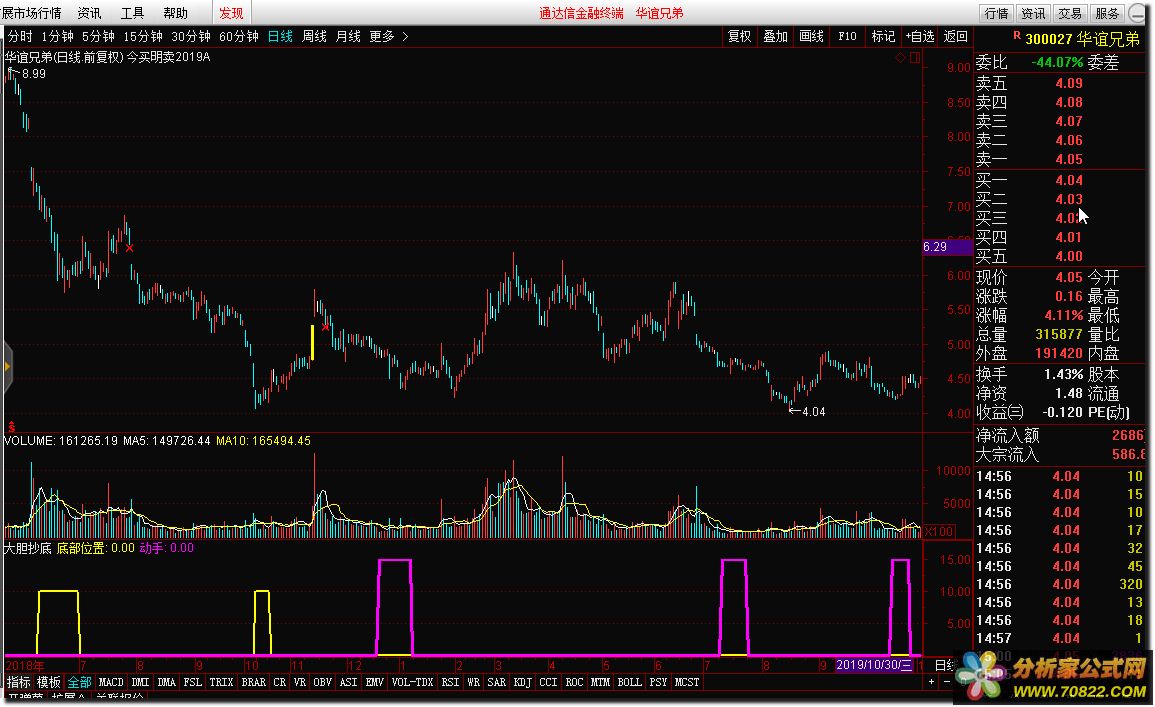
Task: Click the top-right 资讯 button
Action: click(1033, 13)
